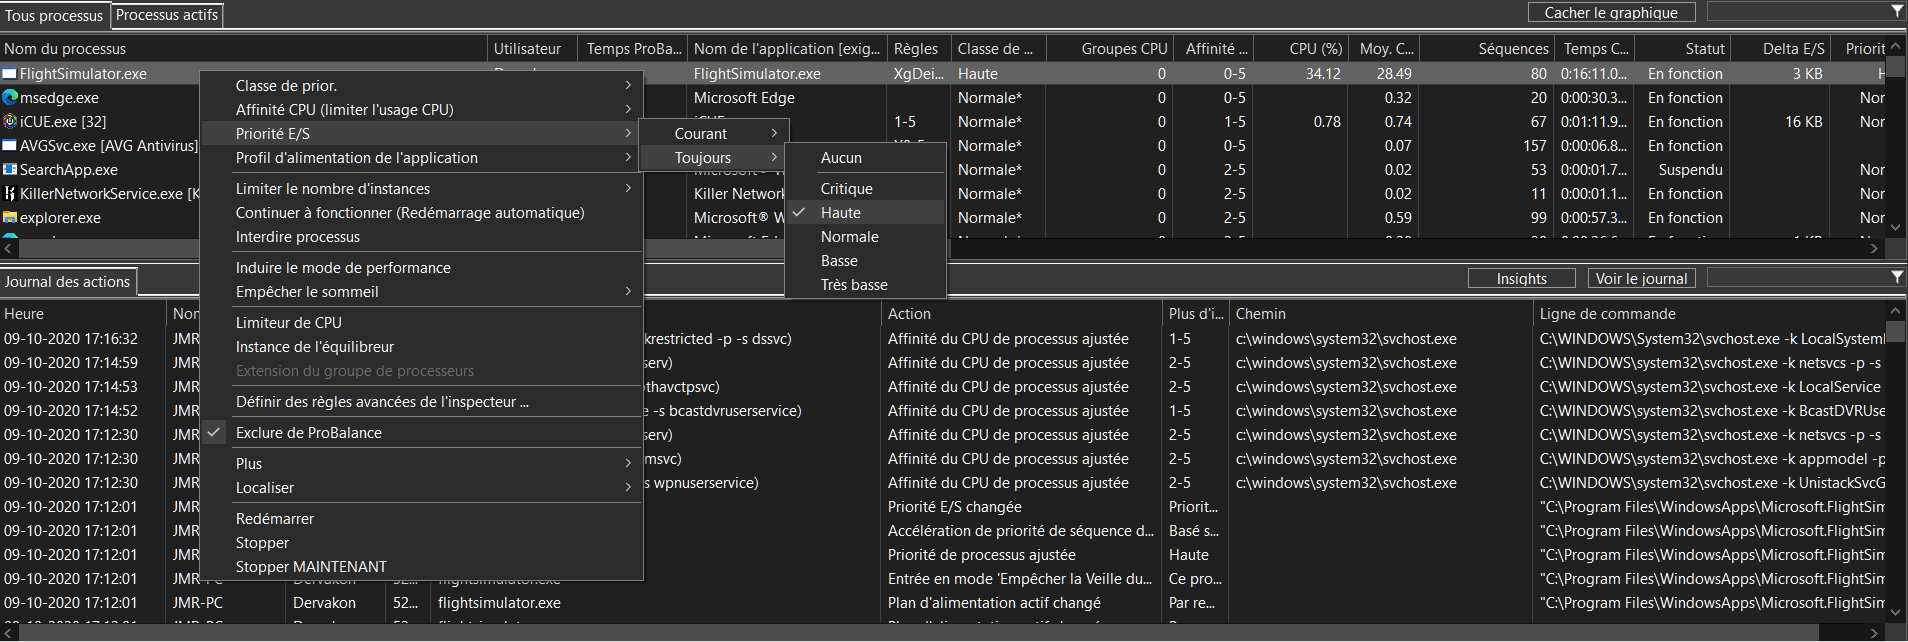Select Critique I/O priority
The height and width of the screenshot is (642, 1908).
[866, 189]
